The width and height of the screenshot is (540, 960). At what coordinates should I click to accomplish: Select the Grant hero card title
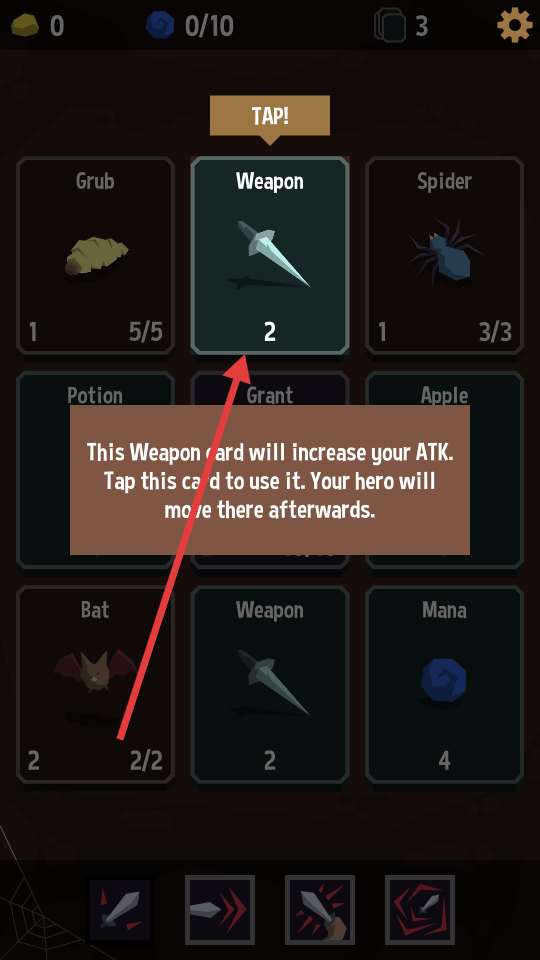(270, 396)
